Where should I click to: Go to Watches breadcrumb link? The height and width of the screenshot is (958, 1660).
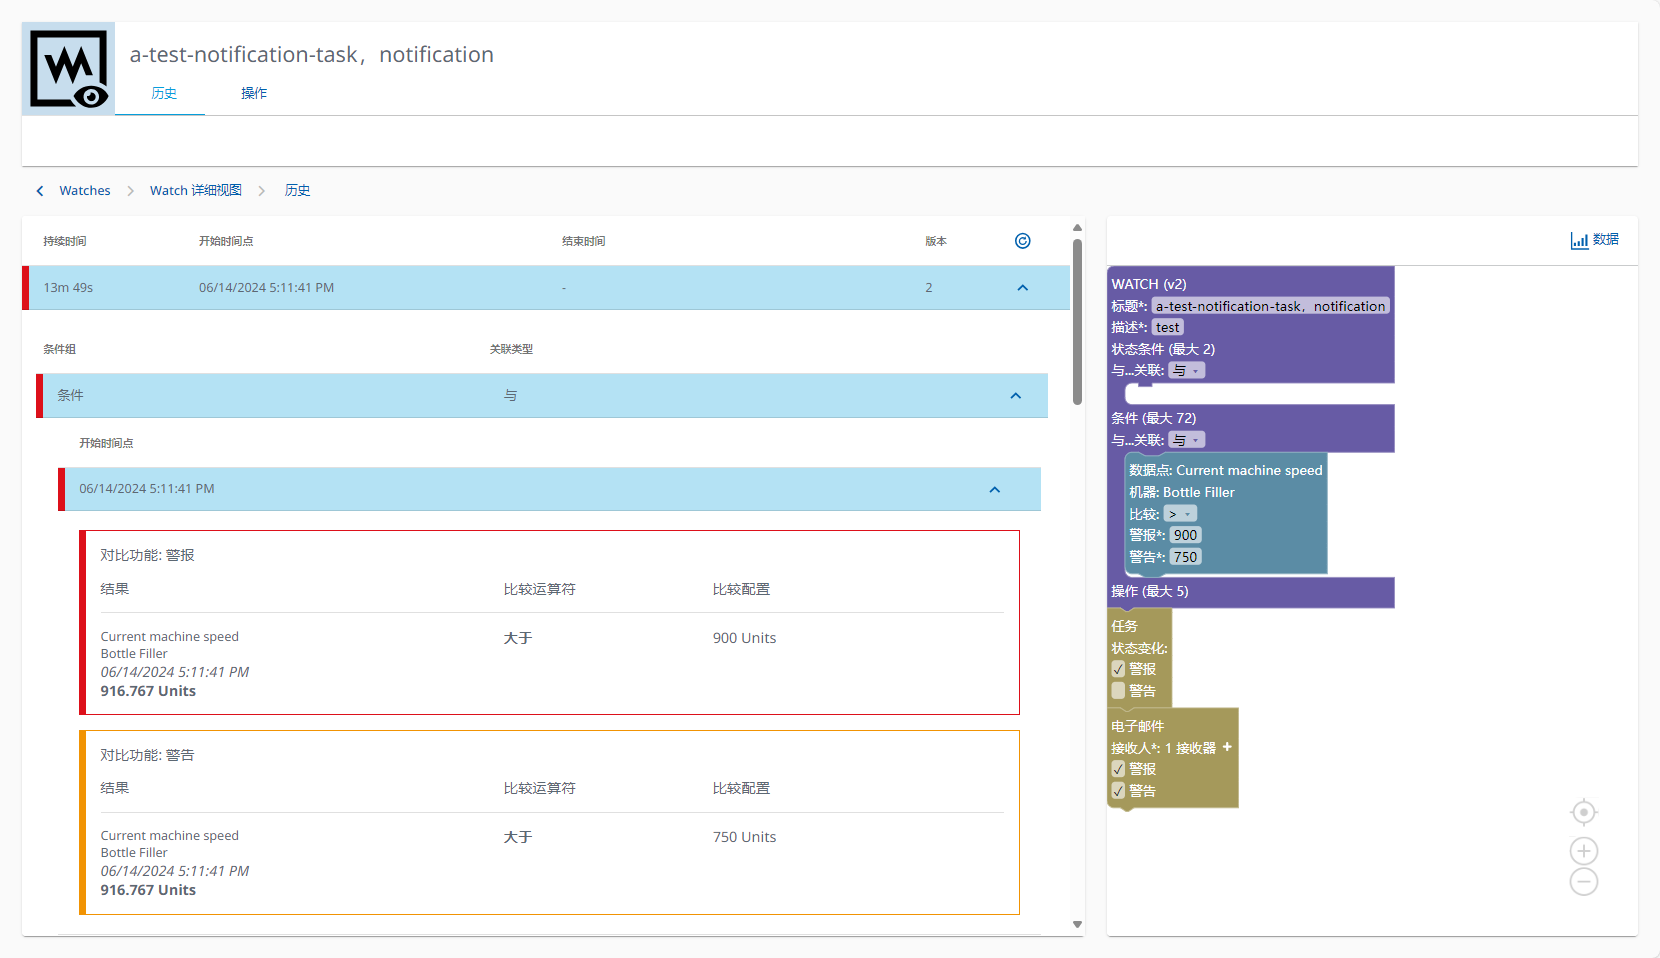85,191
